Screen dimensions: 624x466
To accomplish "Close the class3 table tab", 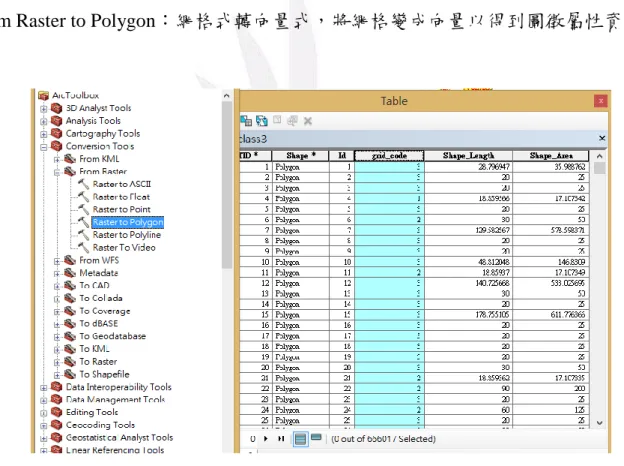I will coord(602,138).
